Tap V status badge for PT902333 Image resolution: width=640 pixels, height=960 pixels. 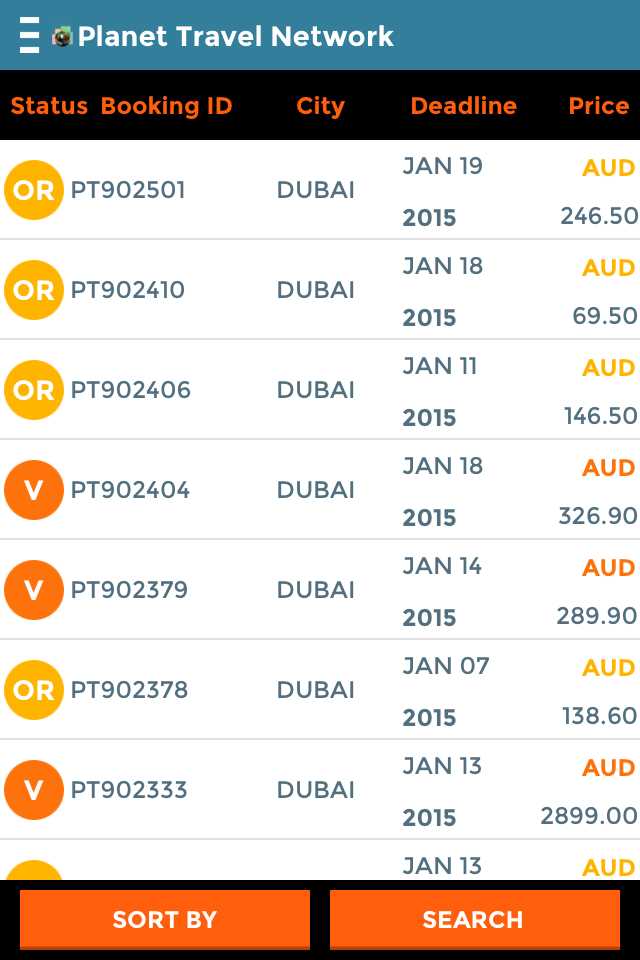coord(34,790)
